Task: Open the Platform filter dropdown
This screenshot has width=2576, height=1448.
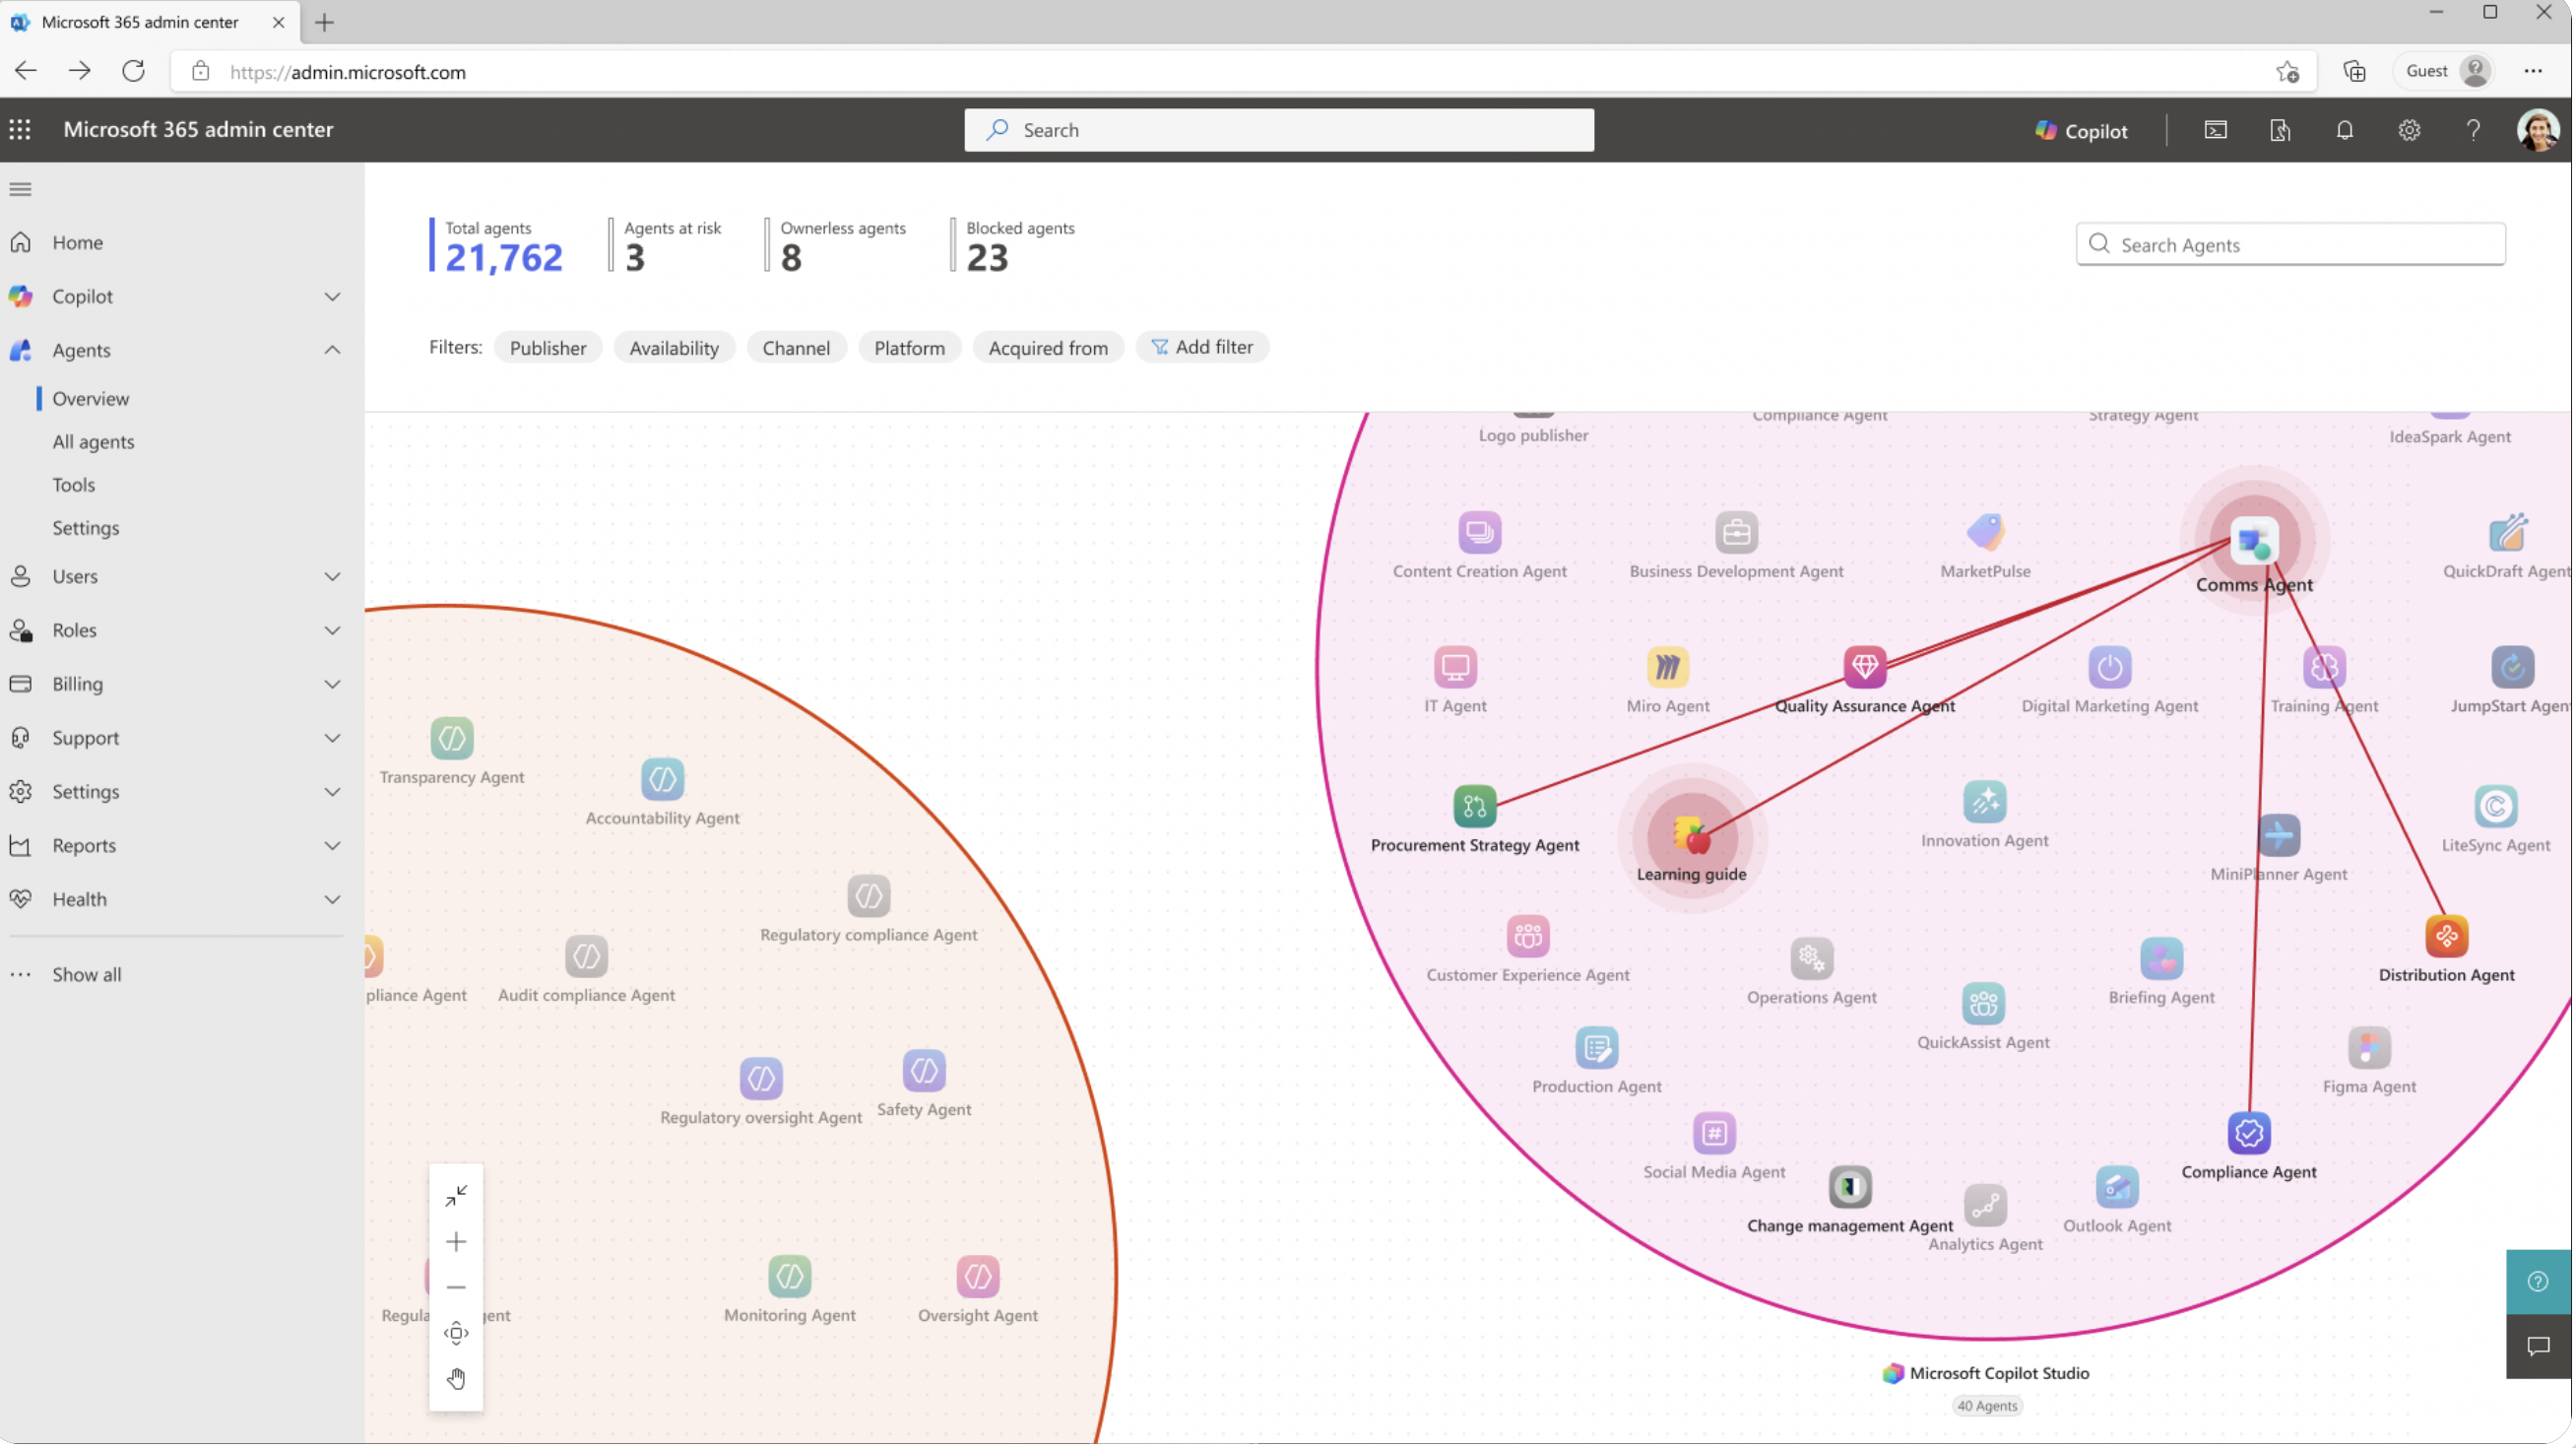Action: point(909,348)
